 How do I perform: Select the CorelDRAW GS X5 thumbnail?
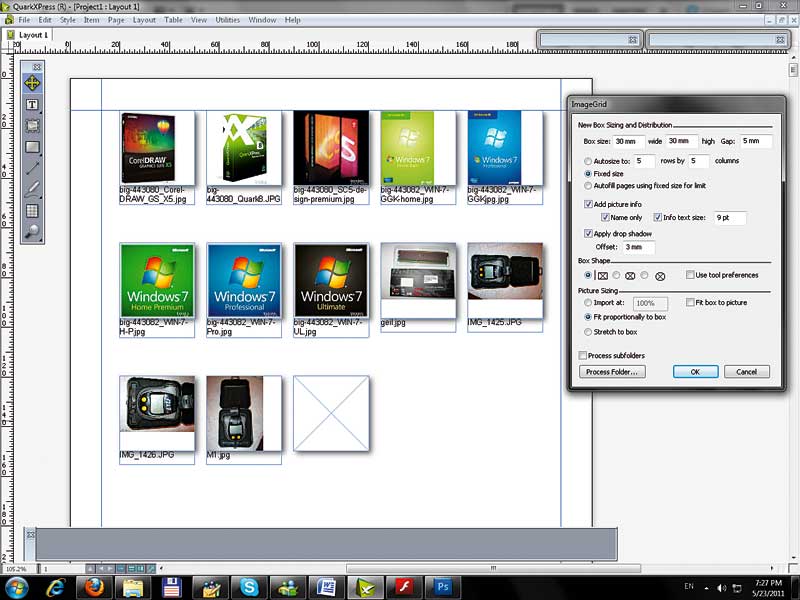coord(157,148)
